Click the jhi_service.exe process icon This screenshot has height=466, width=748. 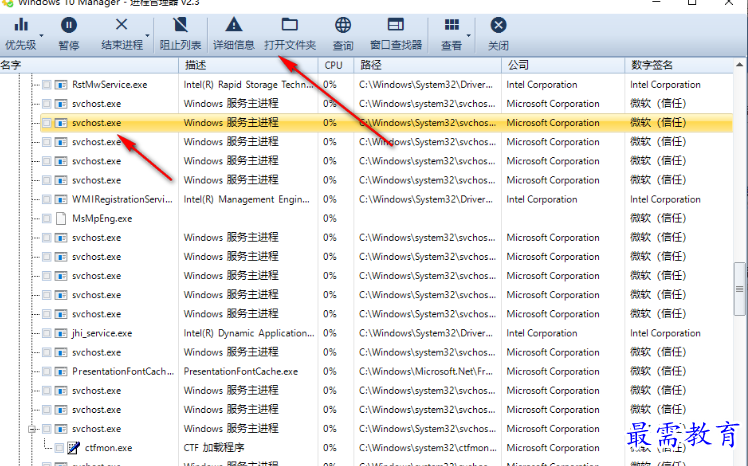click(61, 333)
